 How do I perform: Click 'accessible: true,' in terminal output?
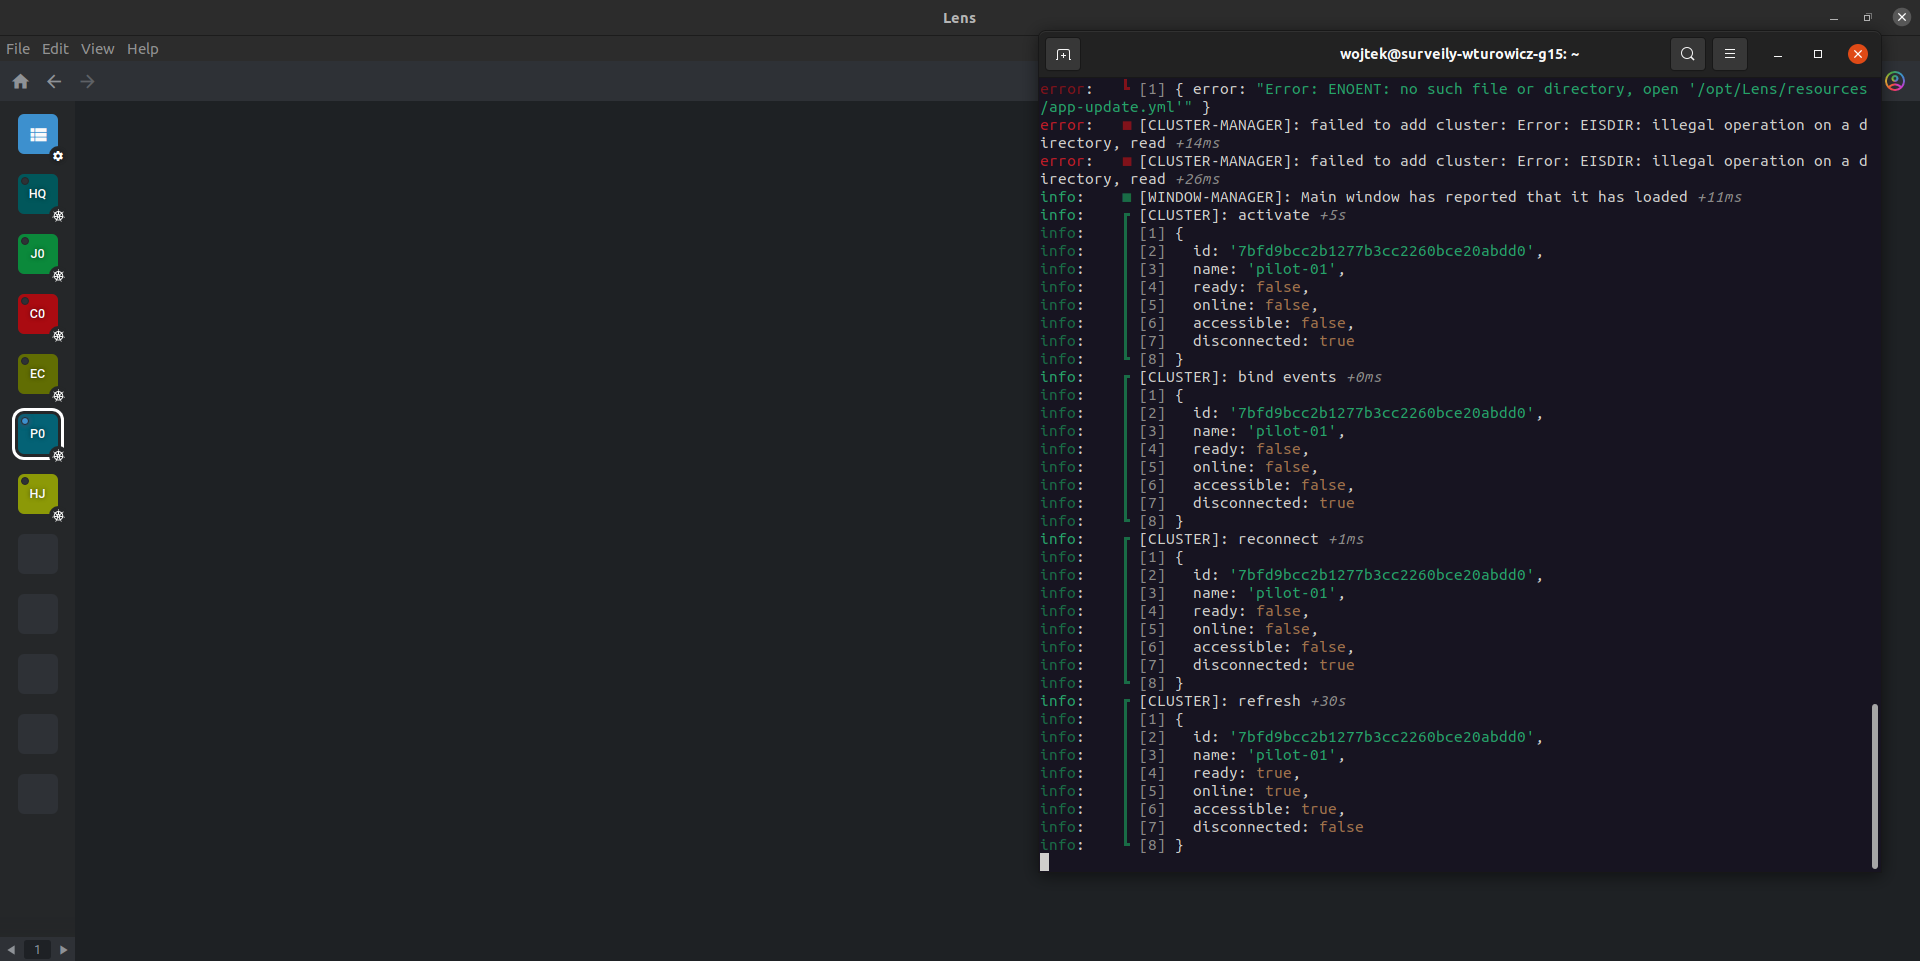point(1269,809)
